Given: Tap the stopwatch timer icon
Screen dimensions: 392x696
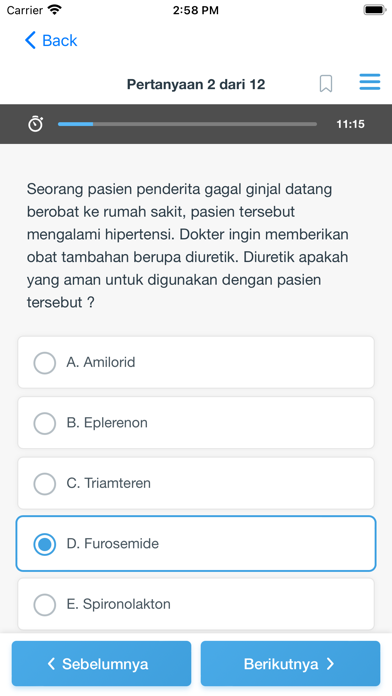Looking at the screenshot, I should [x=36, y=124].
